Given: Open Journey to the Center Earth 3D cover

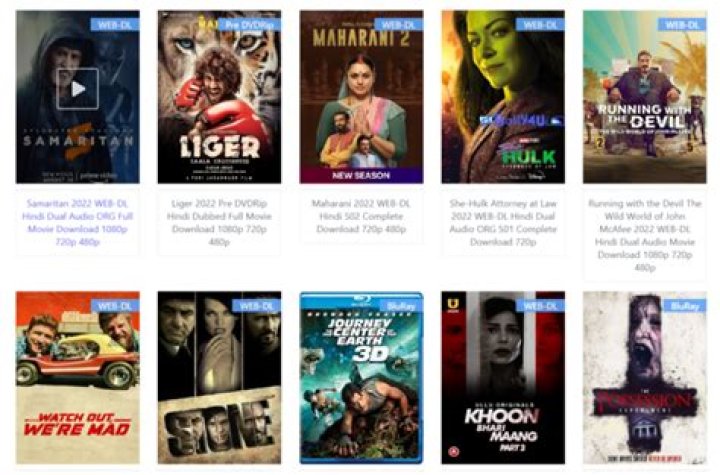Looking at the screenshot, I should coord(361,378).
